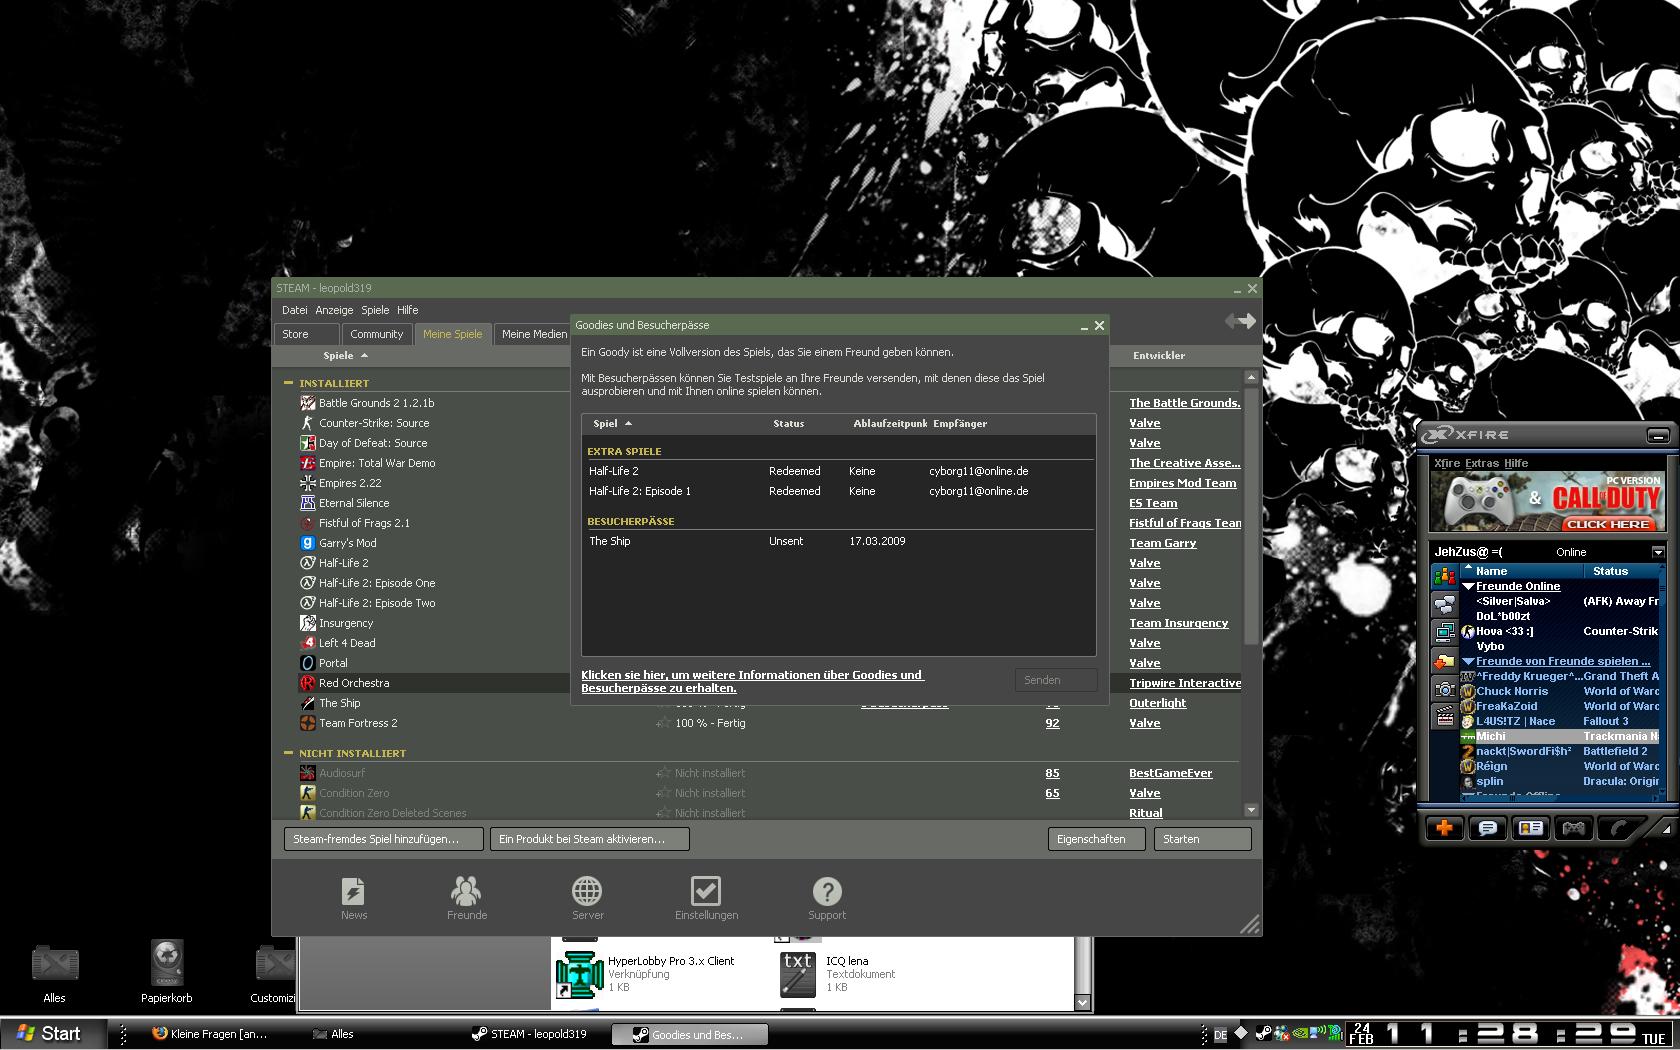Click the Left 4 Dead game icon

pos(308,643)
